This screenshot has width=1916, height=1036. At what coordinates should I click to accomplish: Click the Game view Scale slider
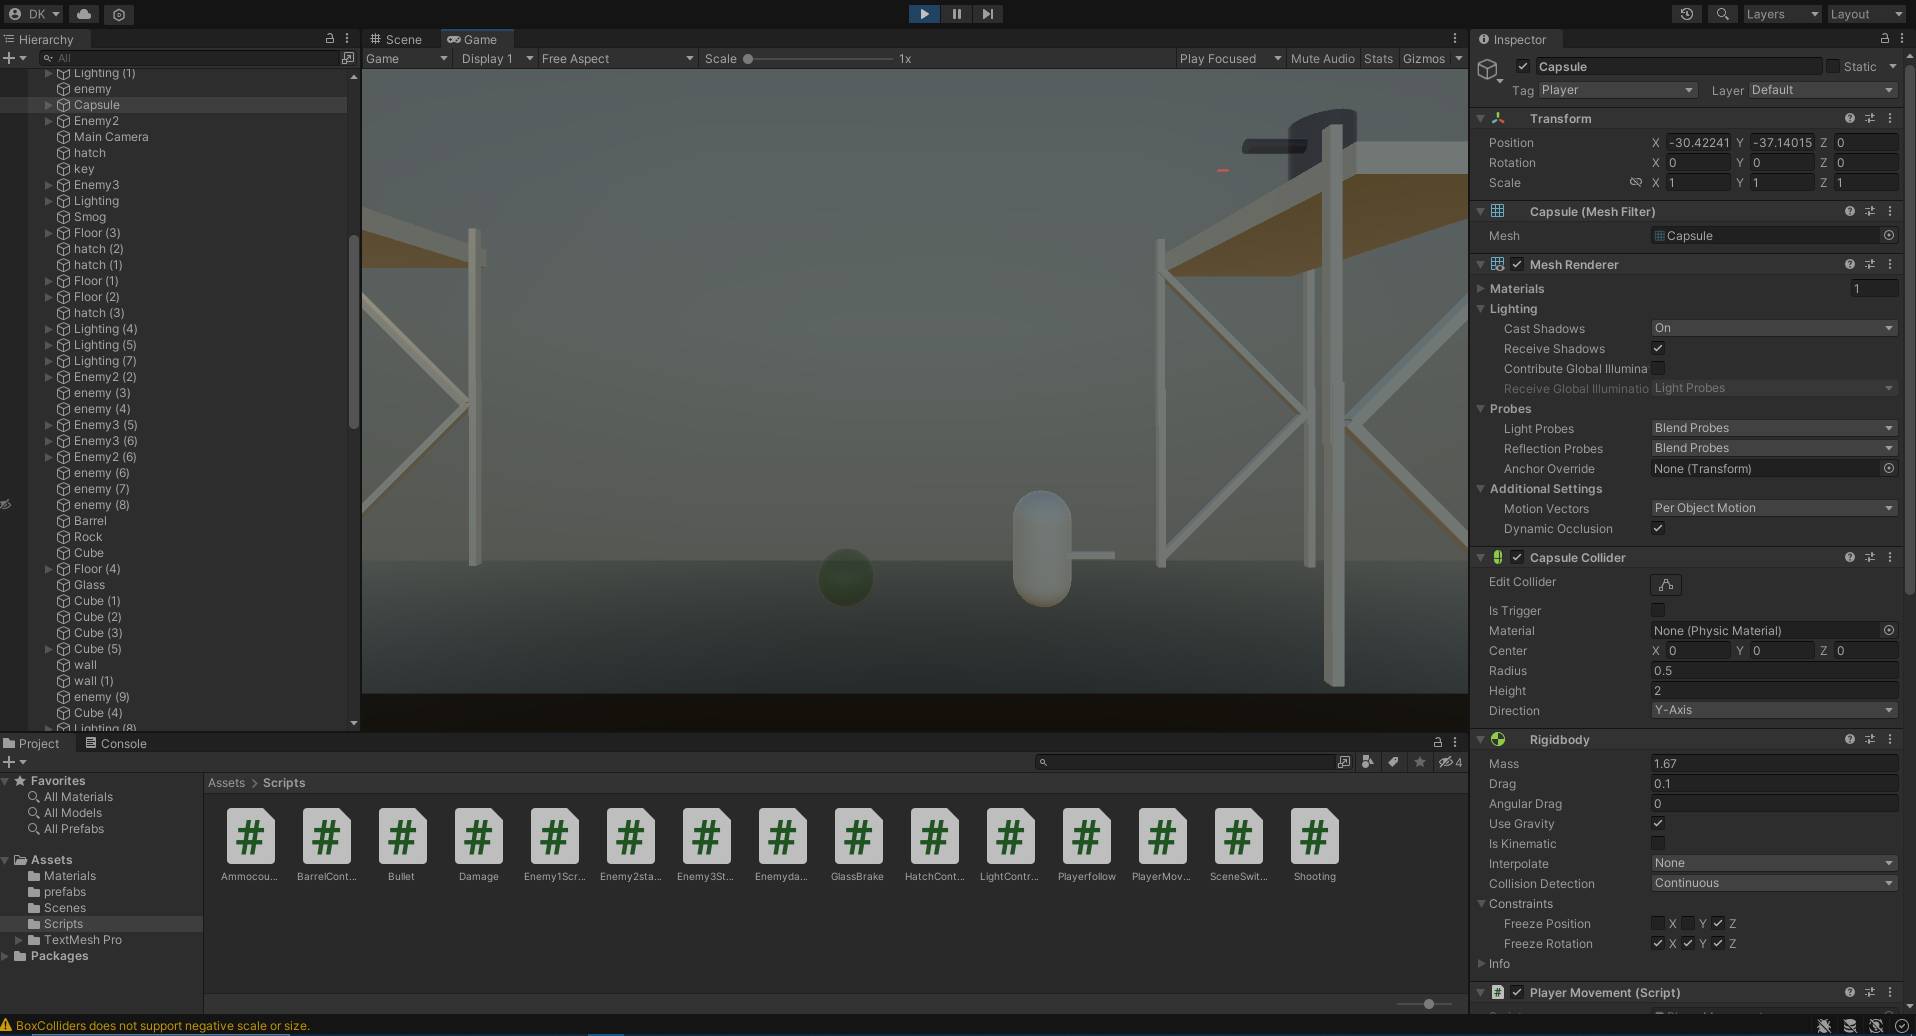point(819,59)
